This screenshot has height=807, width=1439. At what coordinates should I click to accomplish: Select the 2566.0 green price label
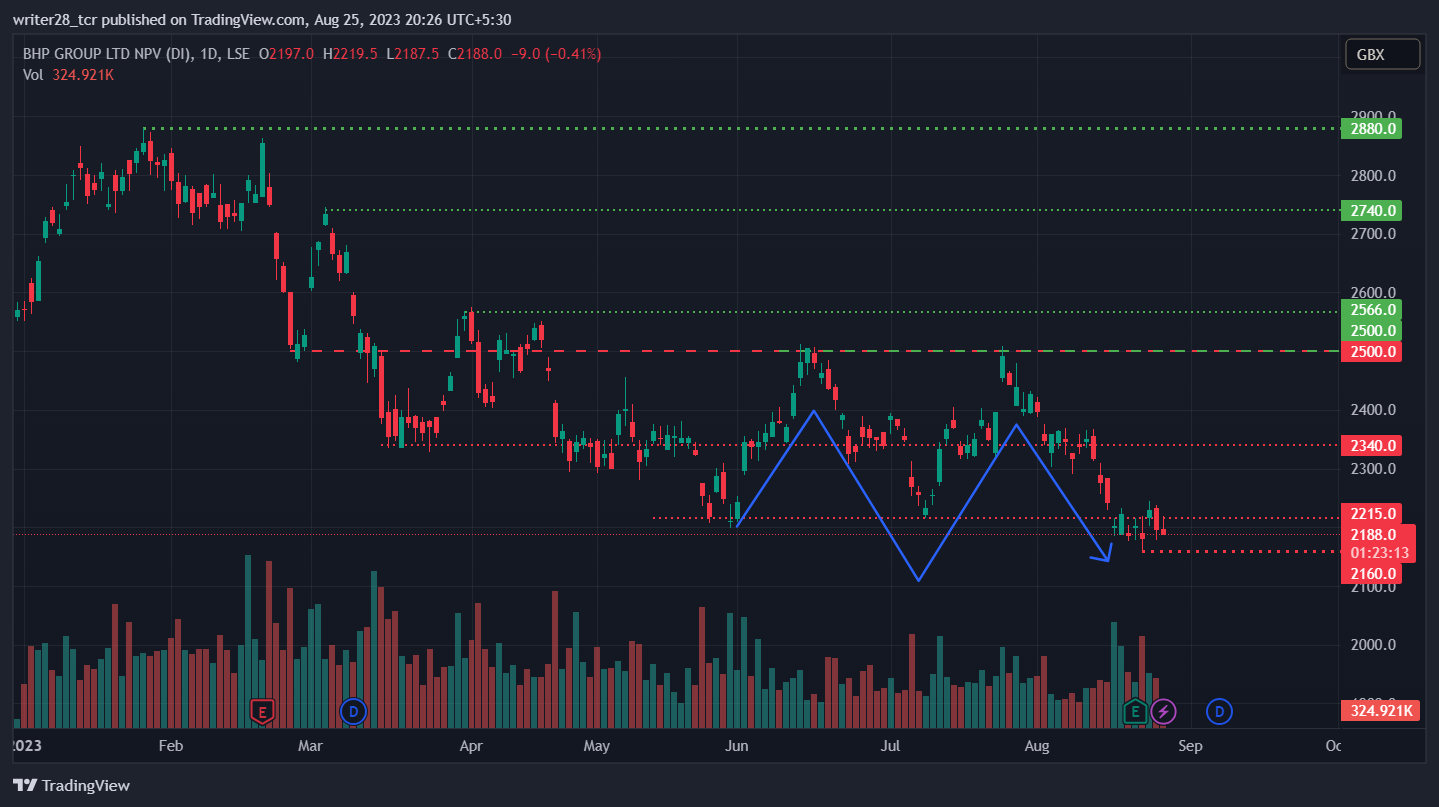pos(1372,310)
